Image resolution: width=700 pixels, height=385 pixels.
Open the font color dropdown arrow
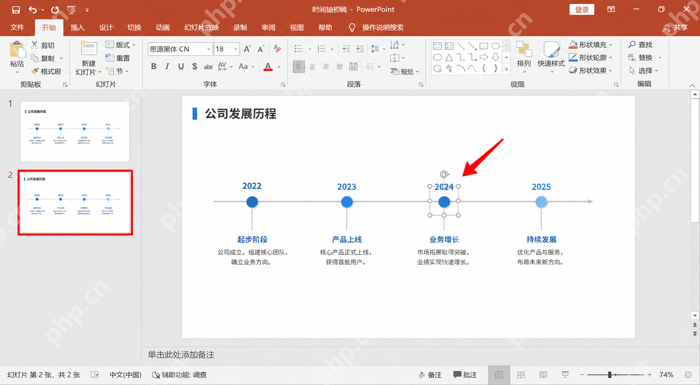(x=279, y=67)
